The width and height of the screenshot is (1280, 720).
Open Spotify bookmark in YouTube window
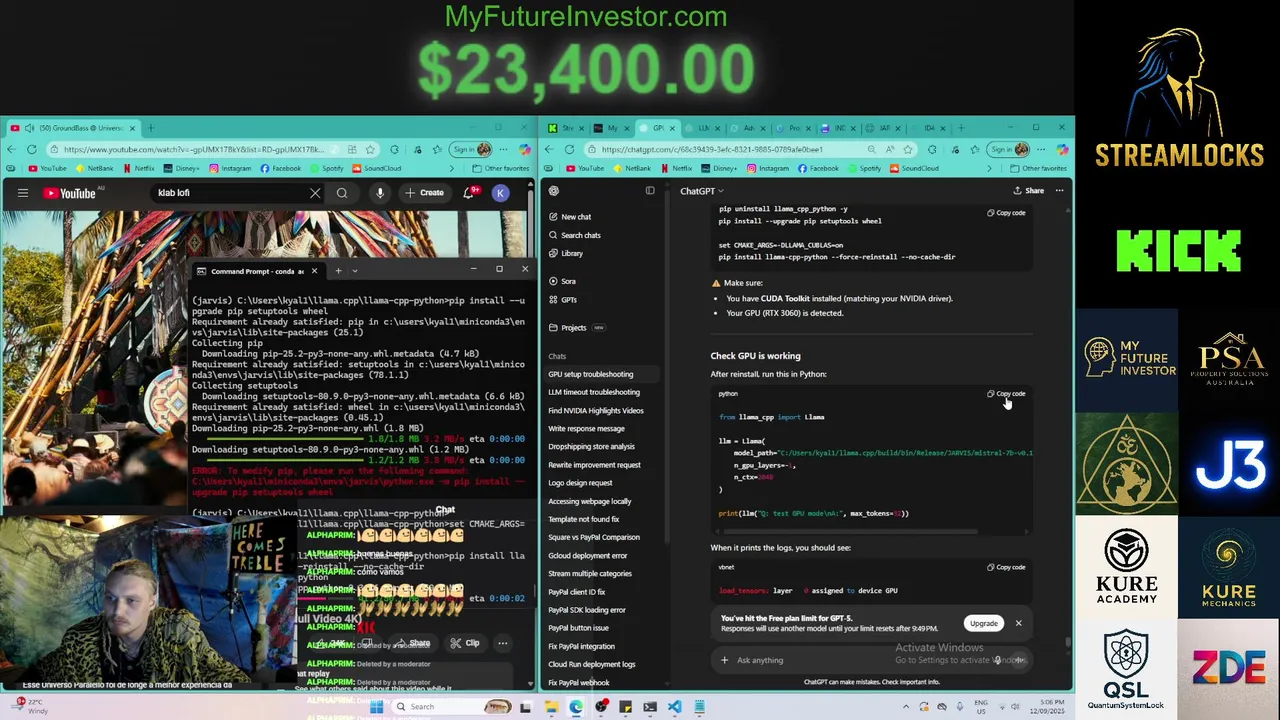coord(328,168)
